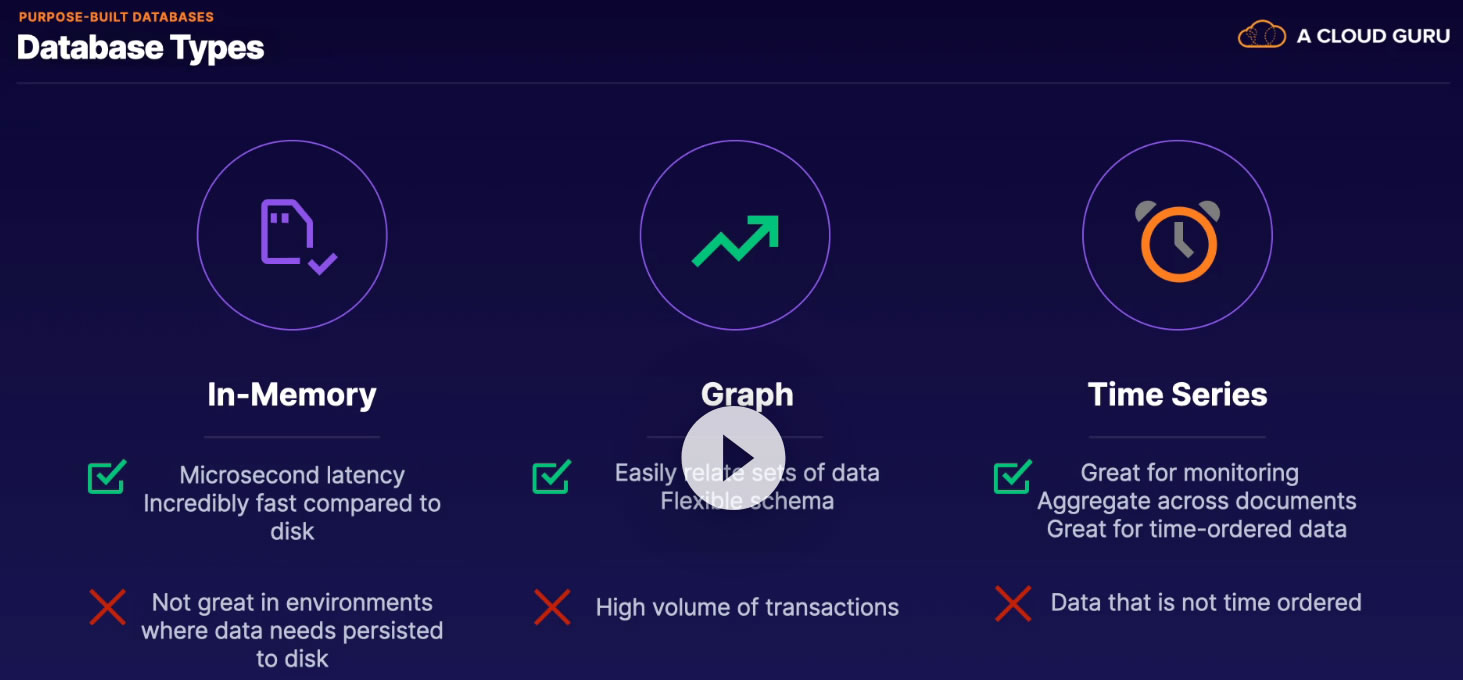Click the Graph heading

coord(747,394)
